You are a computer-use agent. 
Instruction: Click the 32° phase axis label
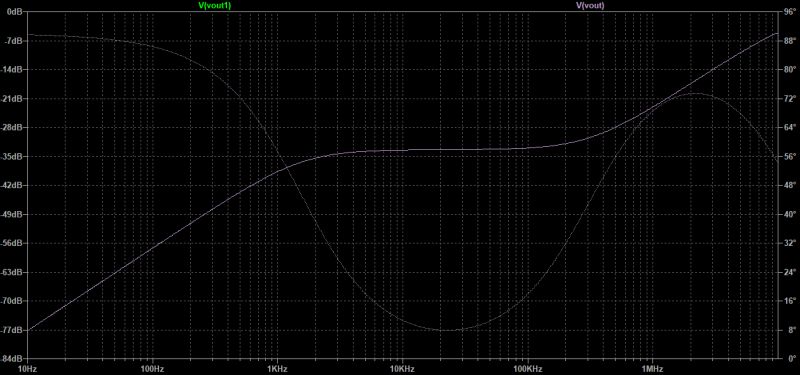(x=789, y=243)
